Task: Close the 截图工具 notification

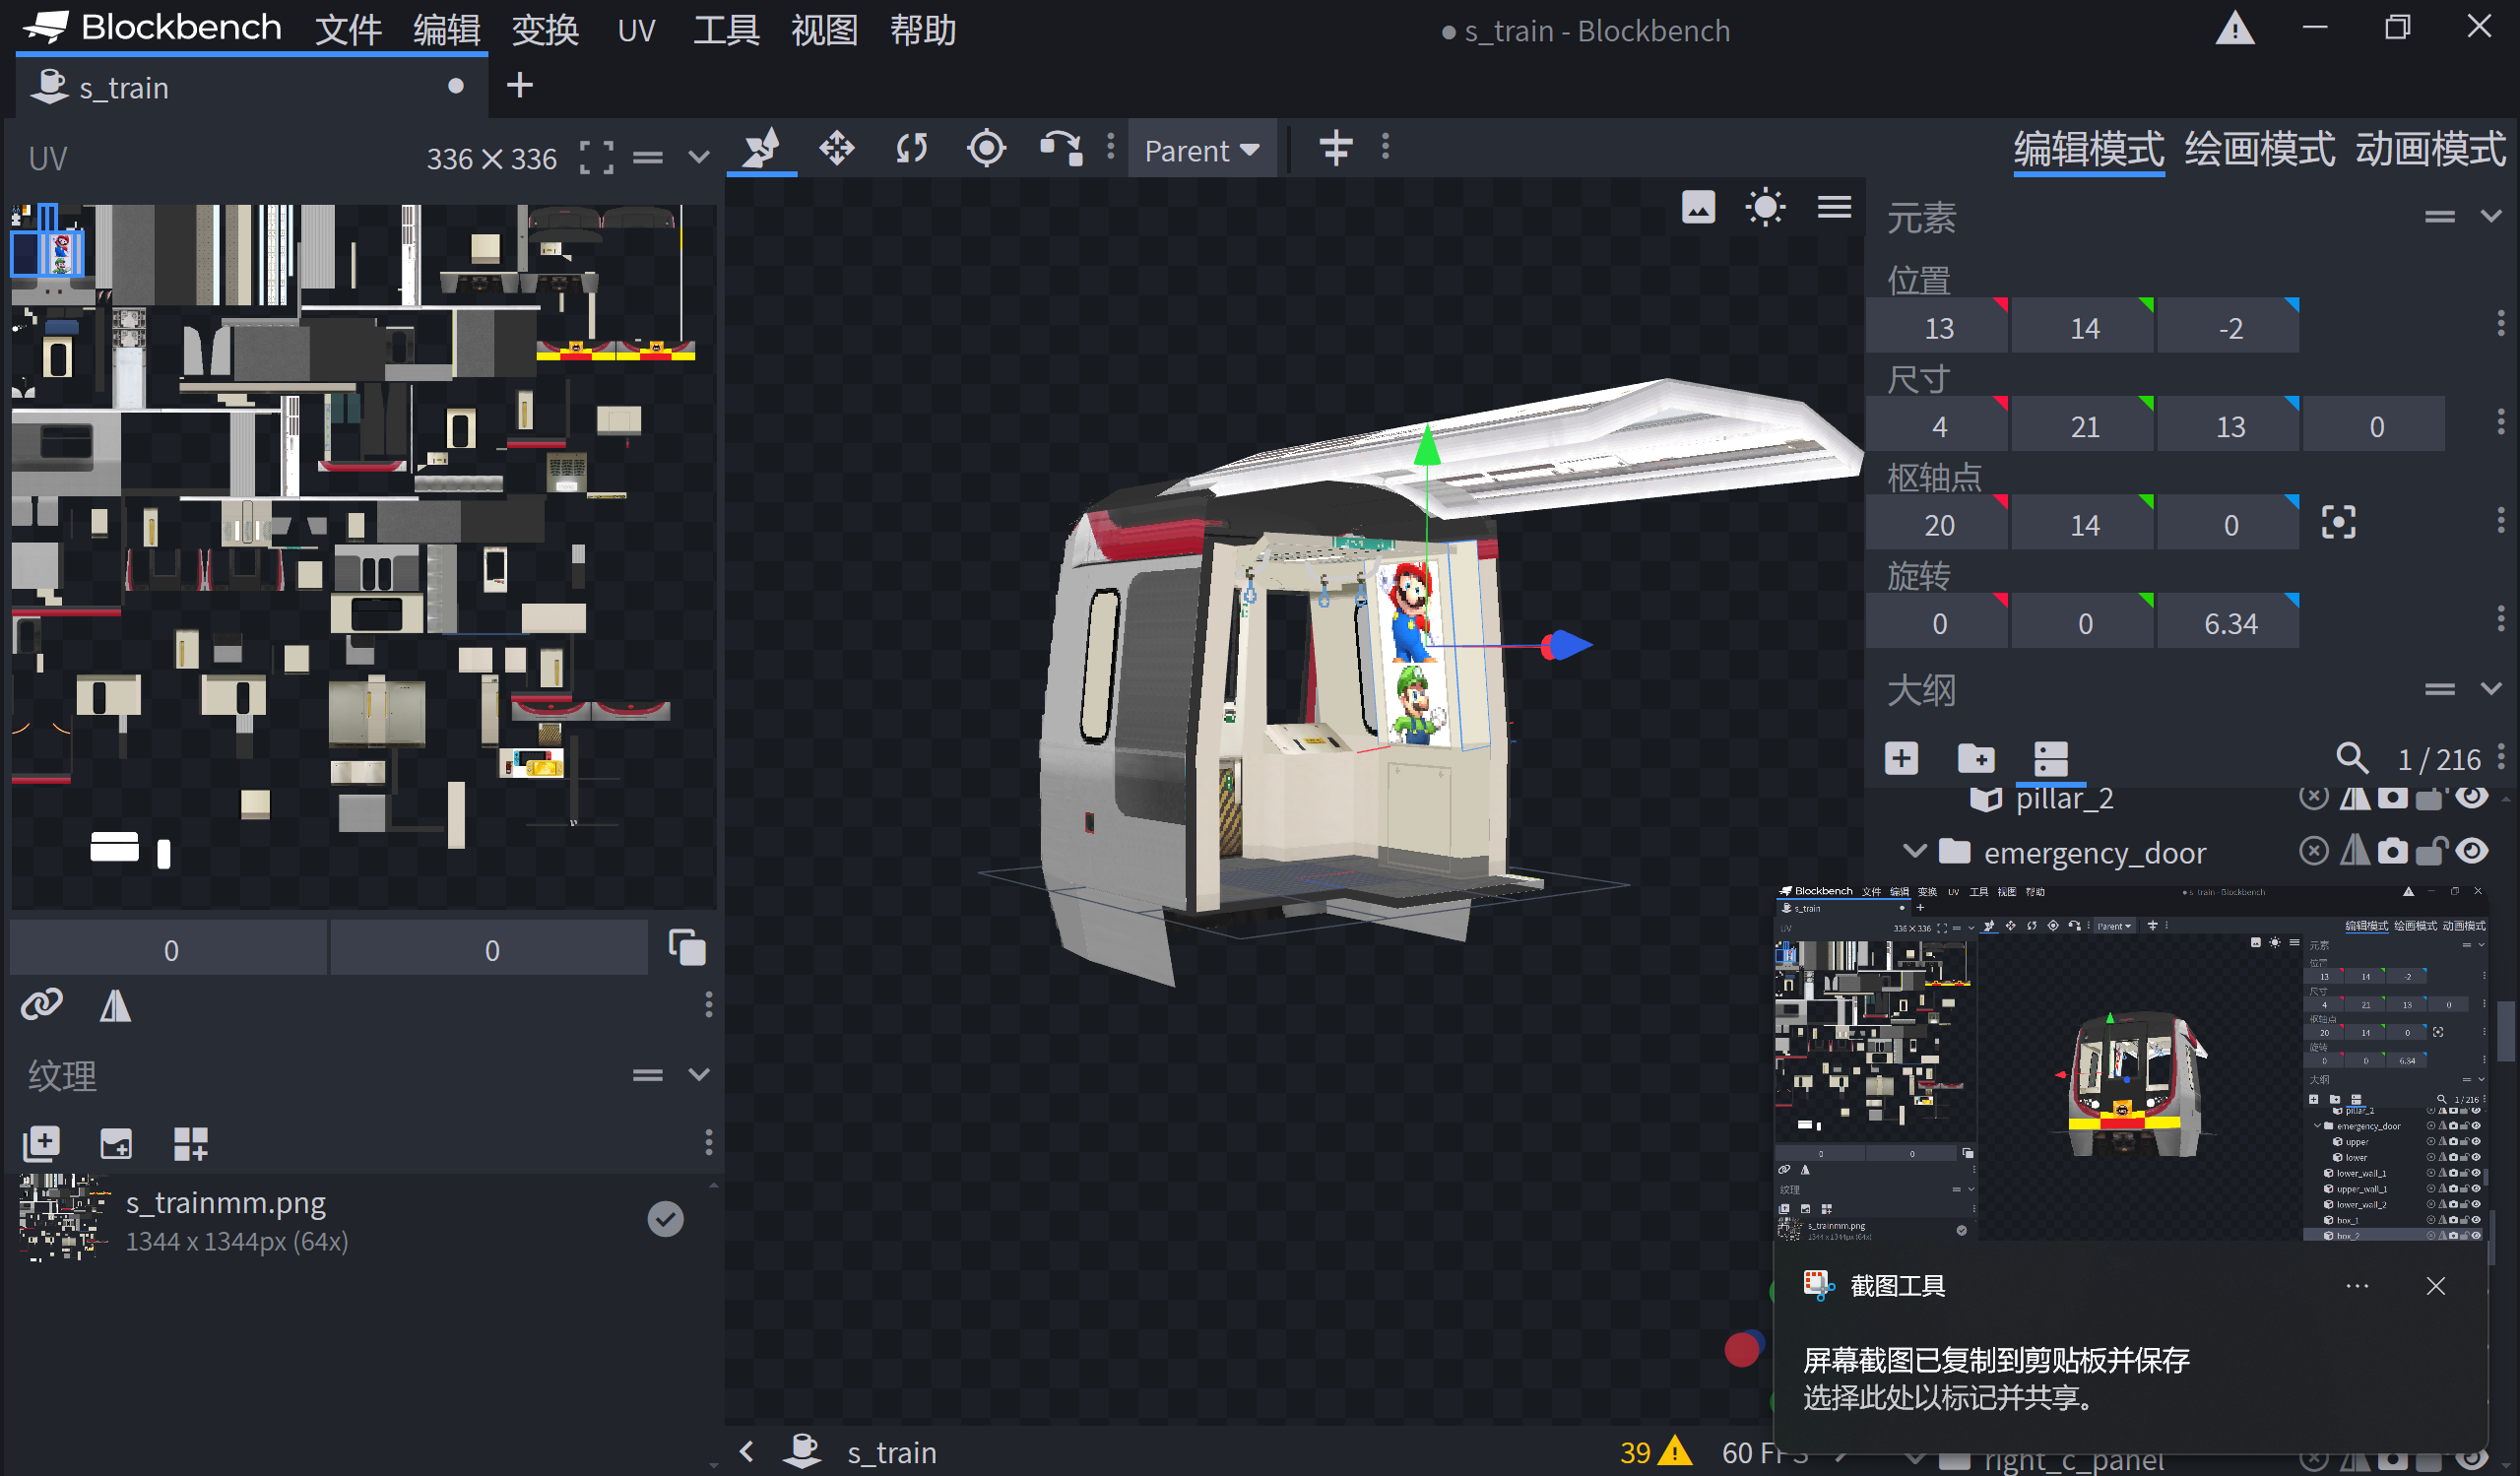Action: [2435, 1286]
